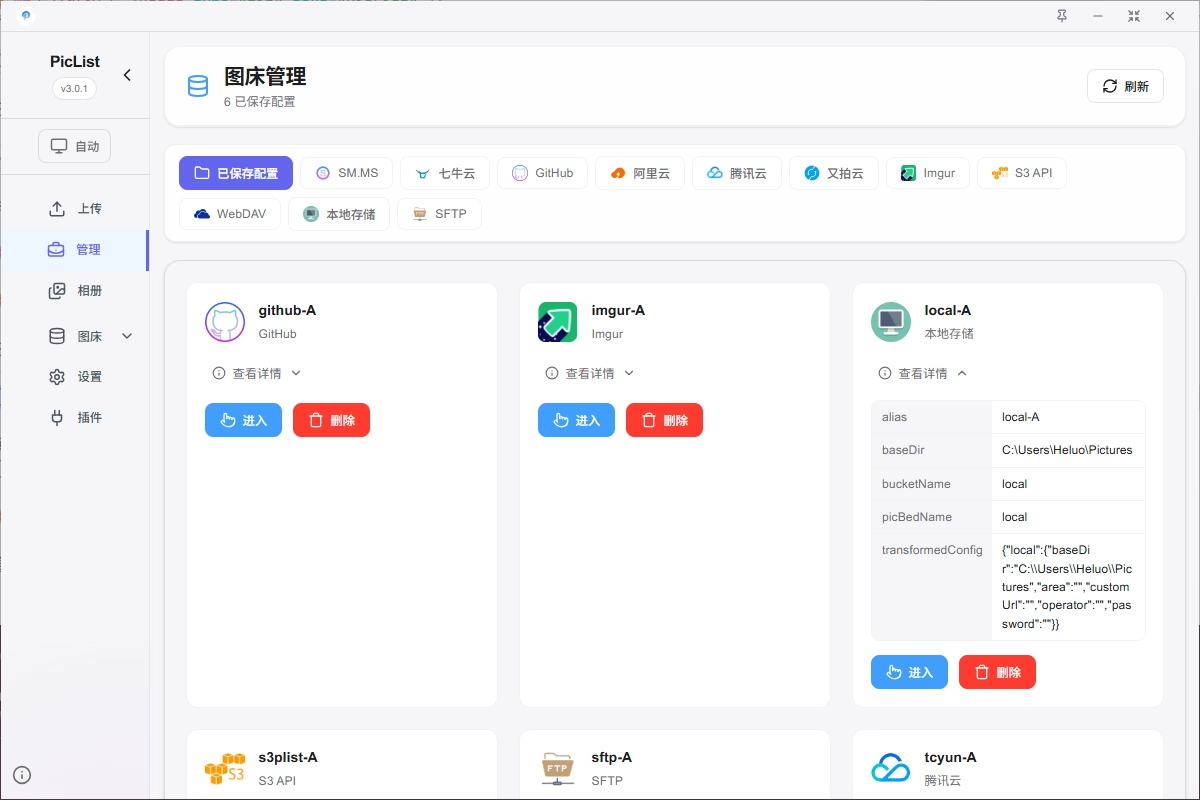
Task: Switch to the WebDAV tab
Action: tap(230, 214)
